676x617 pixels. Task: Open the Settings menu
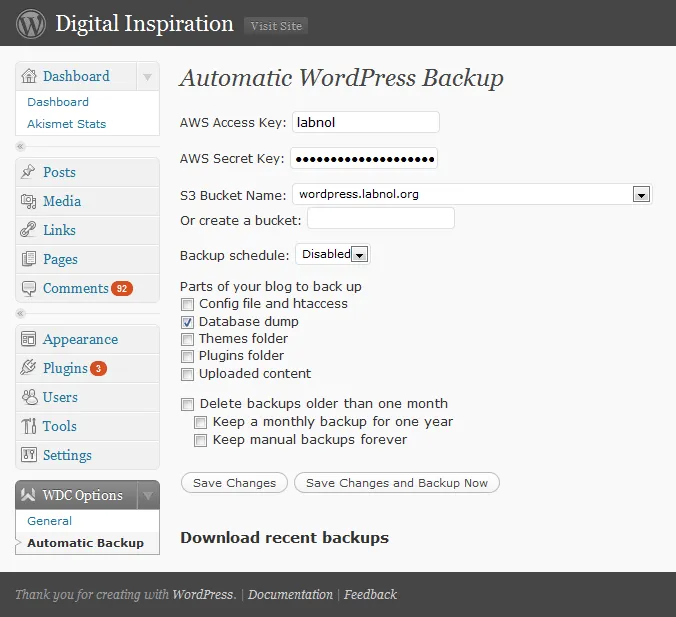67,455
